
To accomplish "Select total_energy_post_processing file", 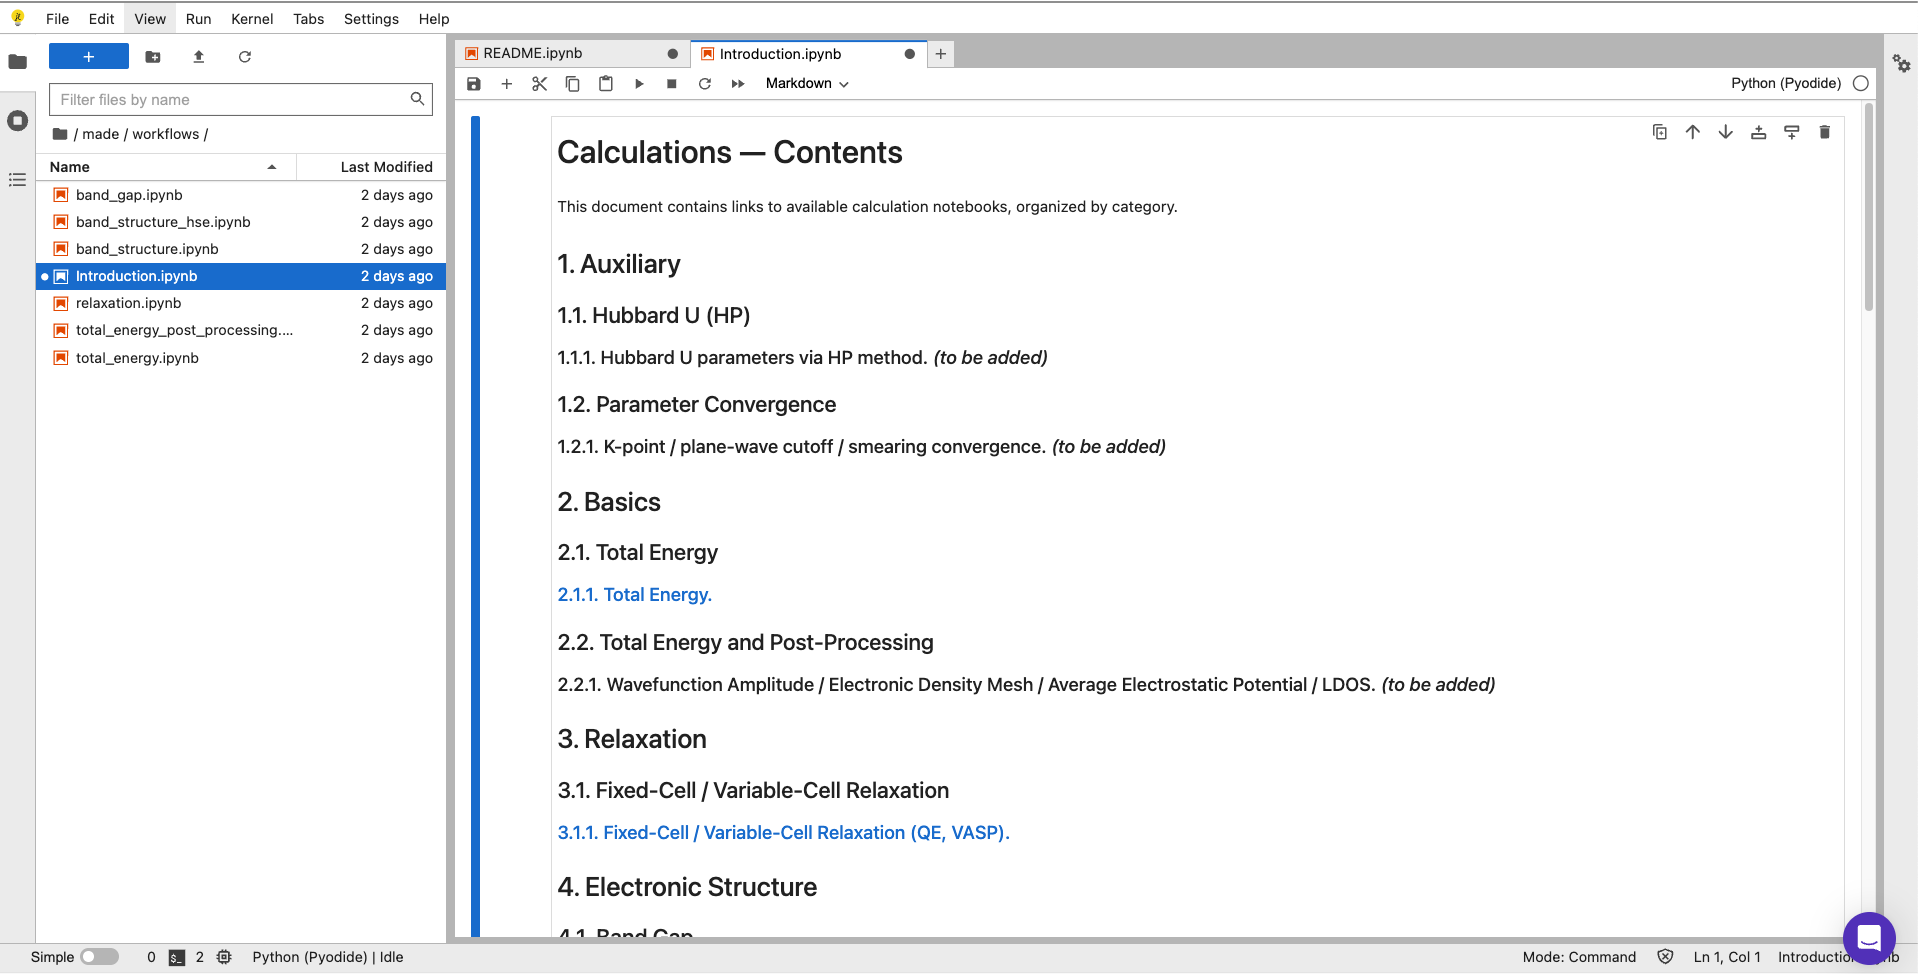I will click(x=241, y=330).
